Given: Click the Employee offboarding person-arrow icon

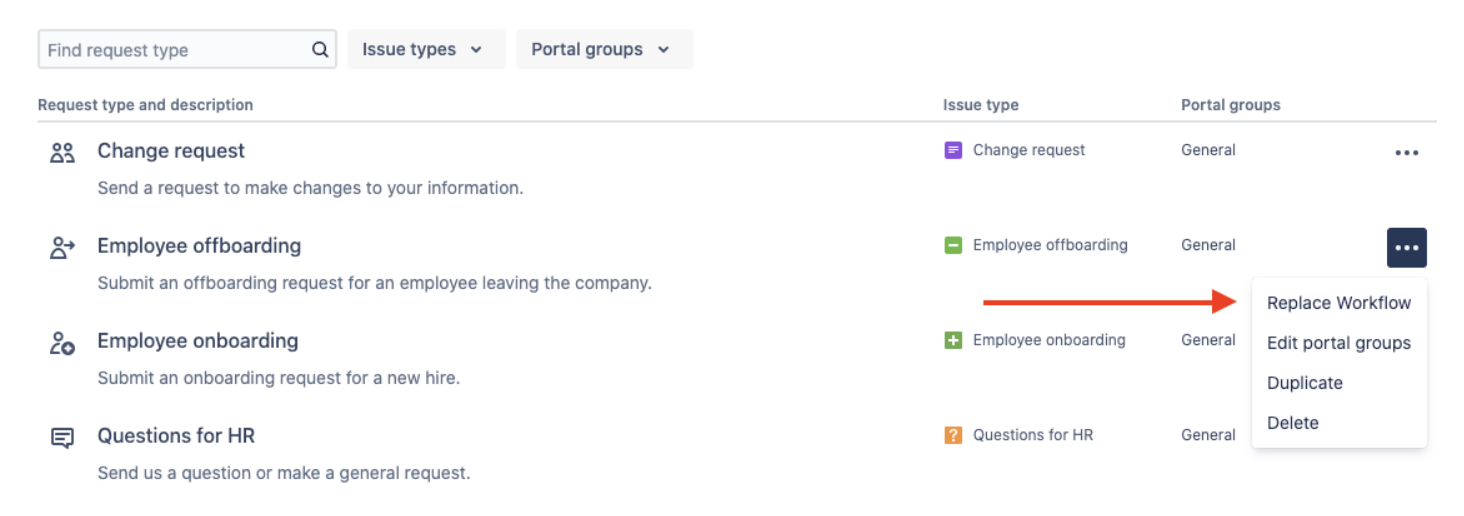Looking at the screenshot, I should click(x=63, y=248).
